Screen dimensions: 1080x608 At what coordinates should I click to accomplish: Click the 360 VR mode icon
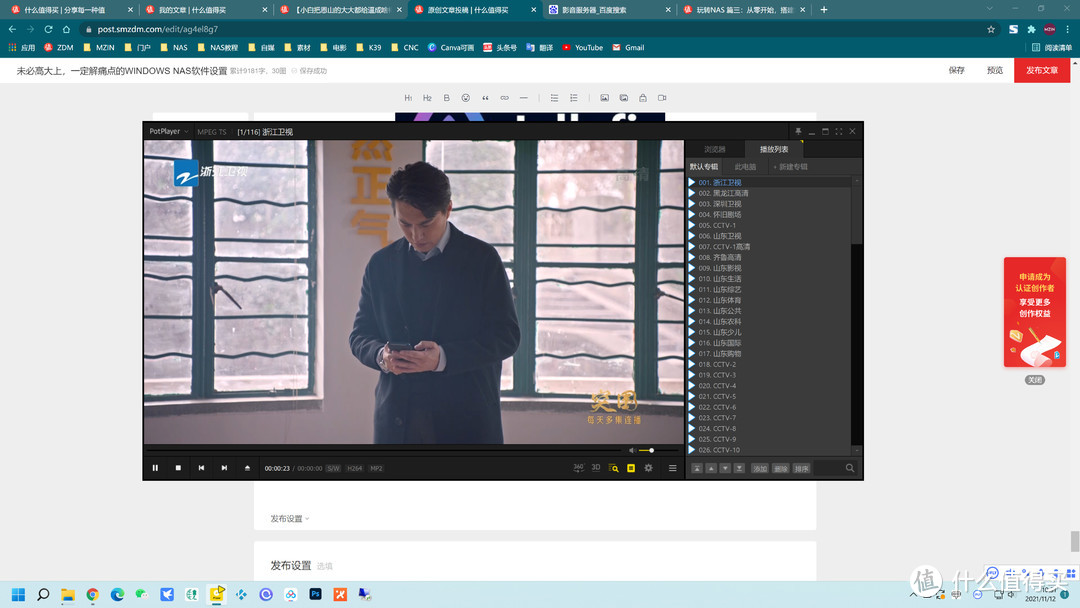pyautogui.click(x=578, y=468)
